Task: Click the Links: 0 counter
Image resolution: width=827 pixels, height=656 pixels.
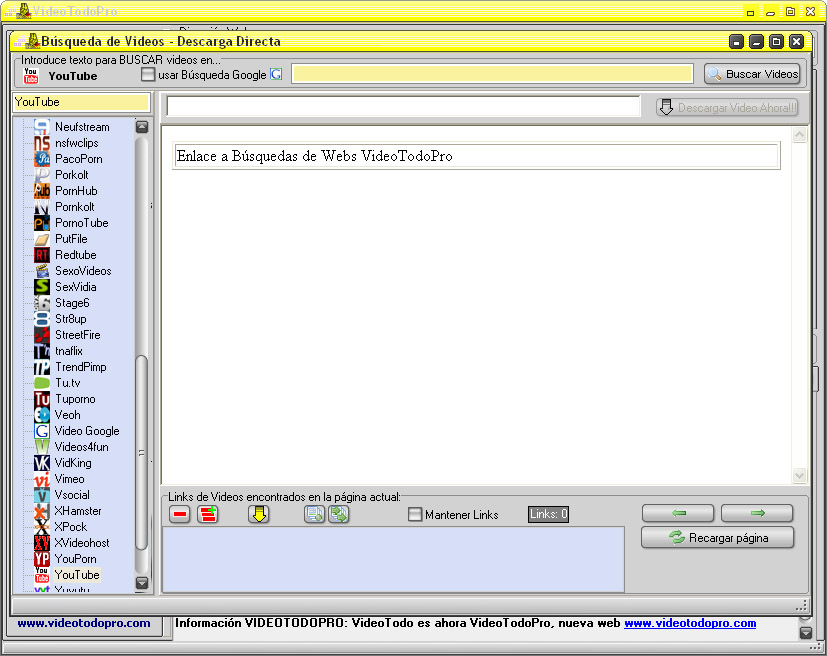Action: pos(549,514)
